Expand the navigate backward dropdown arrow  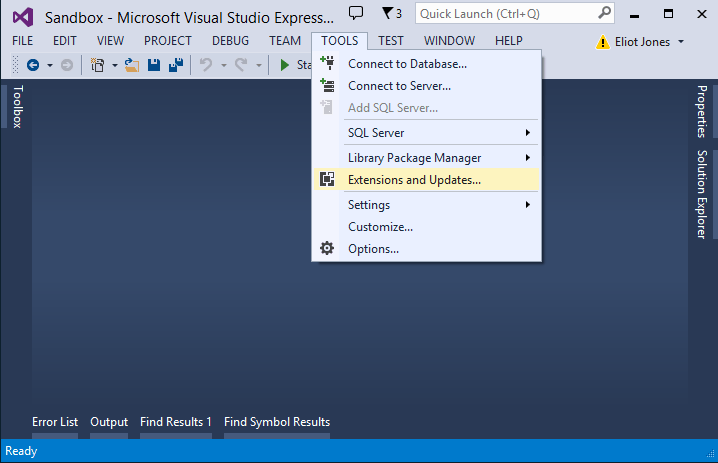coord(50,65)
